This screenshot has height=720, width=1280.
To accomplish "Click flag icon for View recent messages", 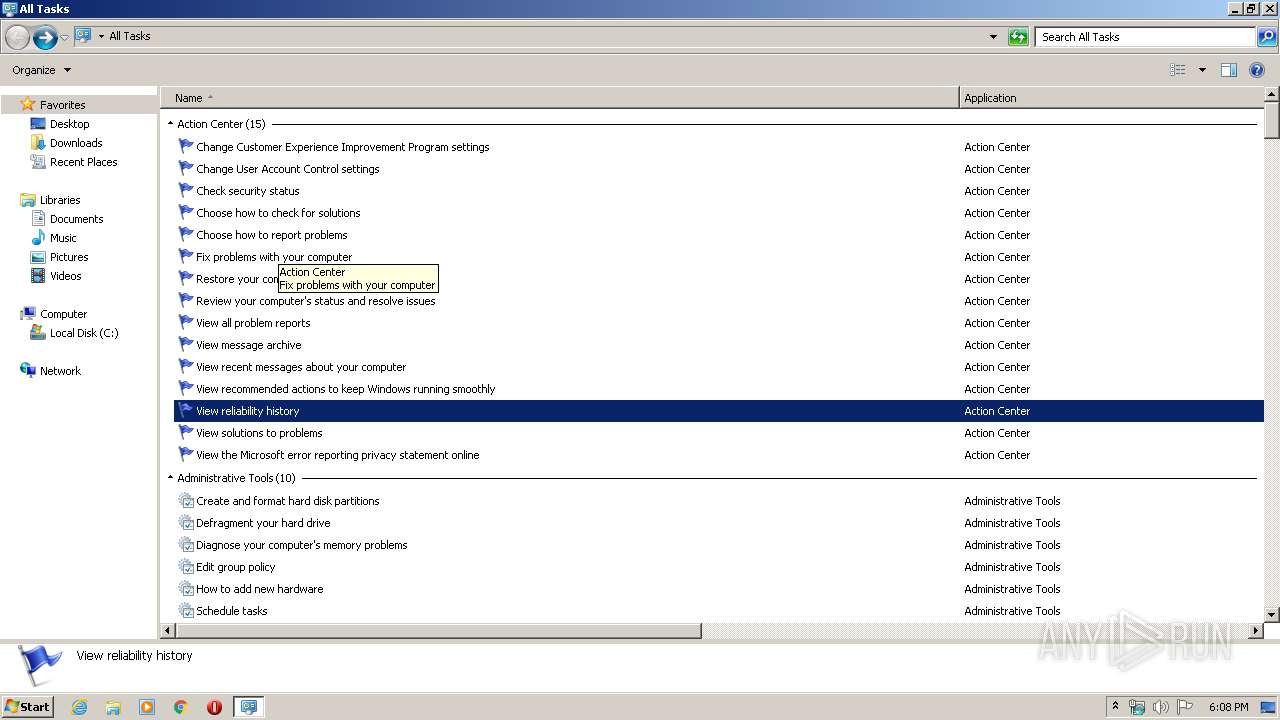I will click(x=185, y=366).
